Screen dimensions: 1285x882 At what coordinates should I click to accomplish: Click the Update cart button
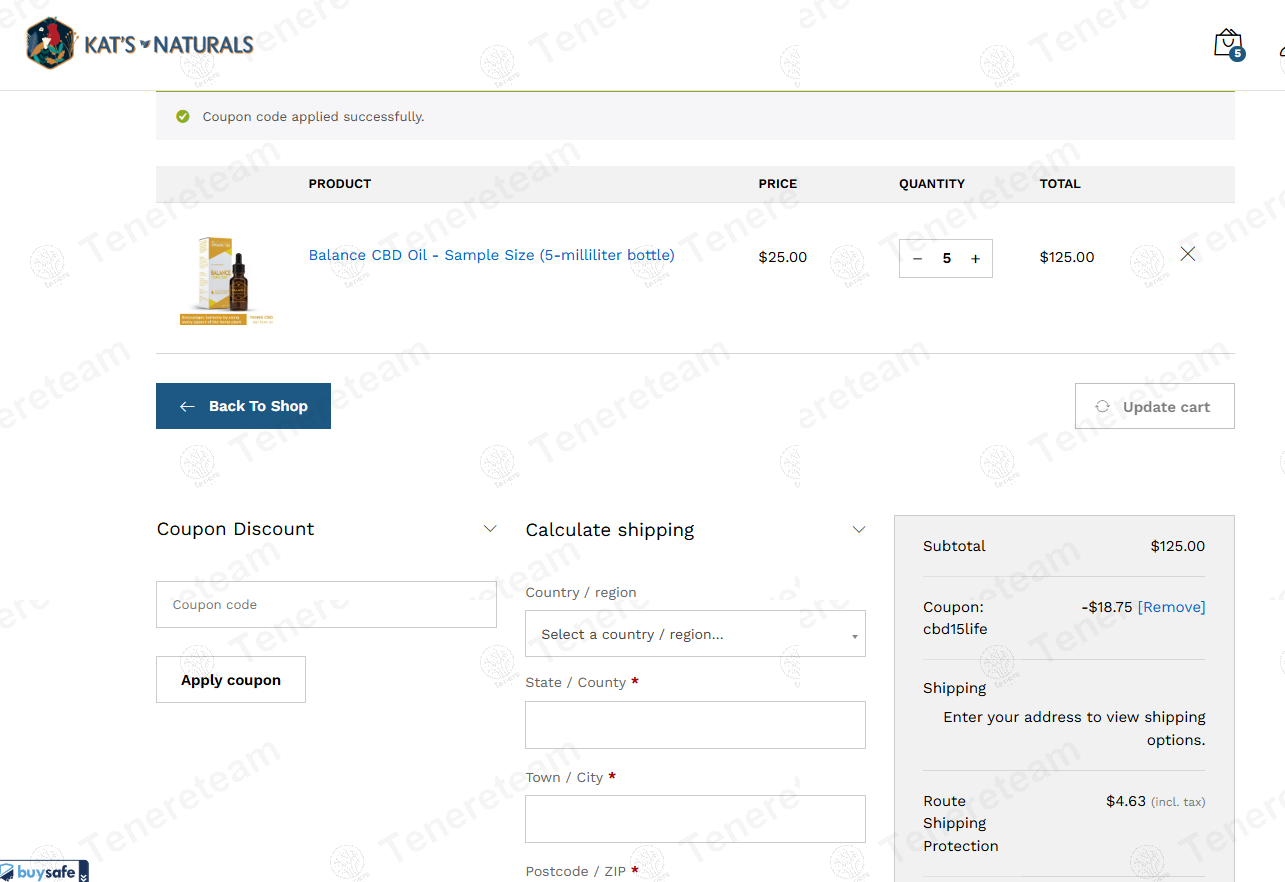(1154, 406)
